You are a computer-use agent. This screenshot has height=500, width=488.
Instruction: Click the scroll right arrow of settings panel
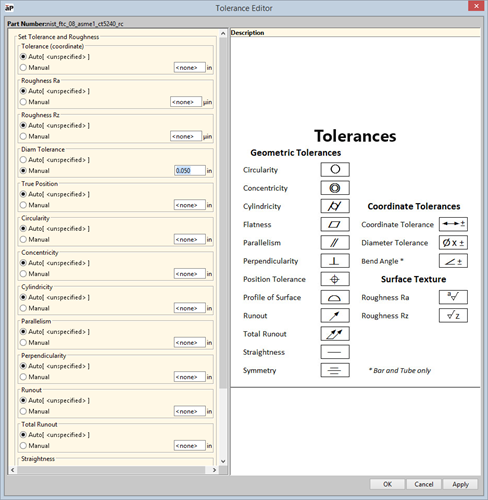click(214, 470)
